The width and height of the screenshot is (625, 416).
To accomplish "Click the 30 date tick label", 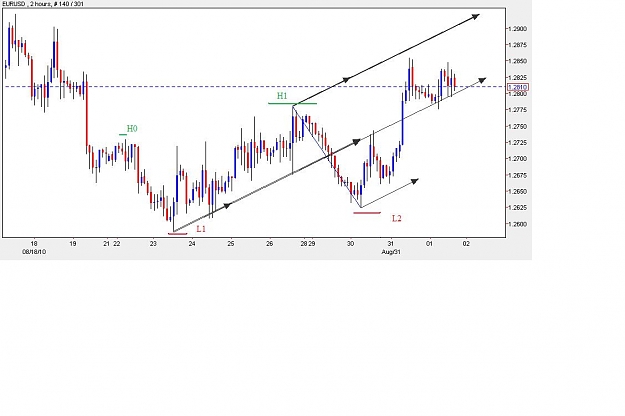I will point(350,243).
